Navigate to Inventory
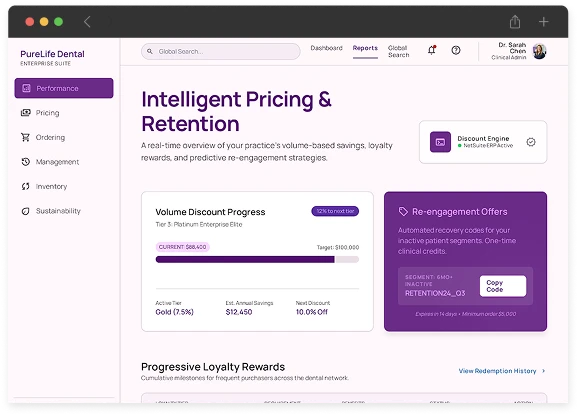Image resolution: width=579 pixels, height=416 pixels. point(64,186)
